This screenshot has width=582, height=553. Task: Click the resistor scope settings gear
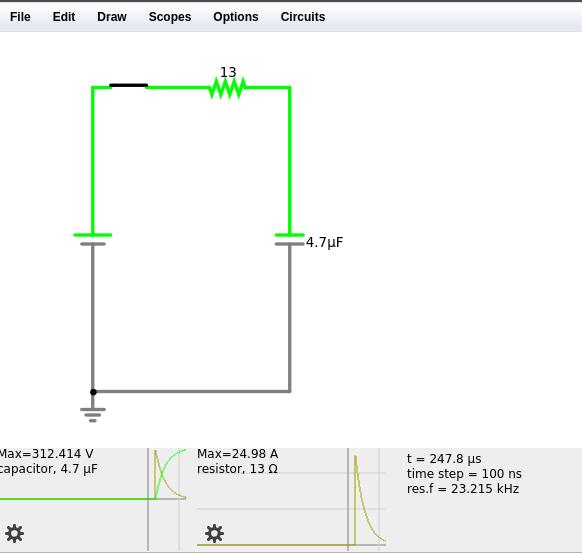click(215, 533)
